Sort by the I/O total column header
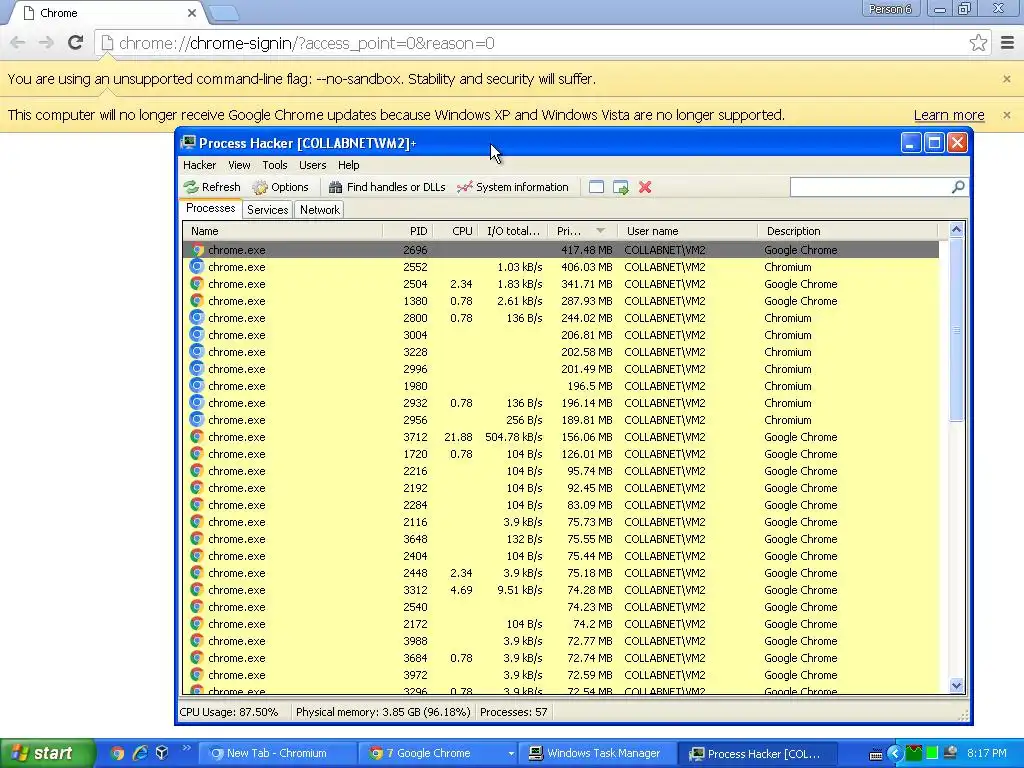 [514, 231]
